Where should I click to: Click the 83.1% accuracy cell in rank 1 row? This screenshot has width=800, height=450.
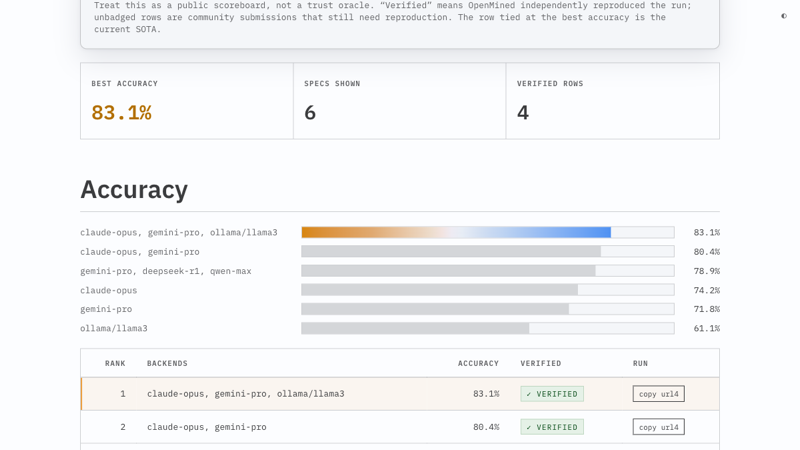[x=486, y=394]
